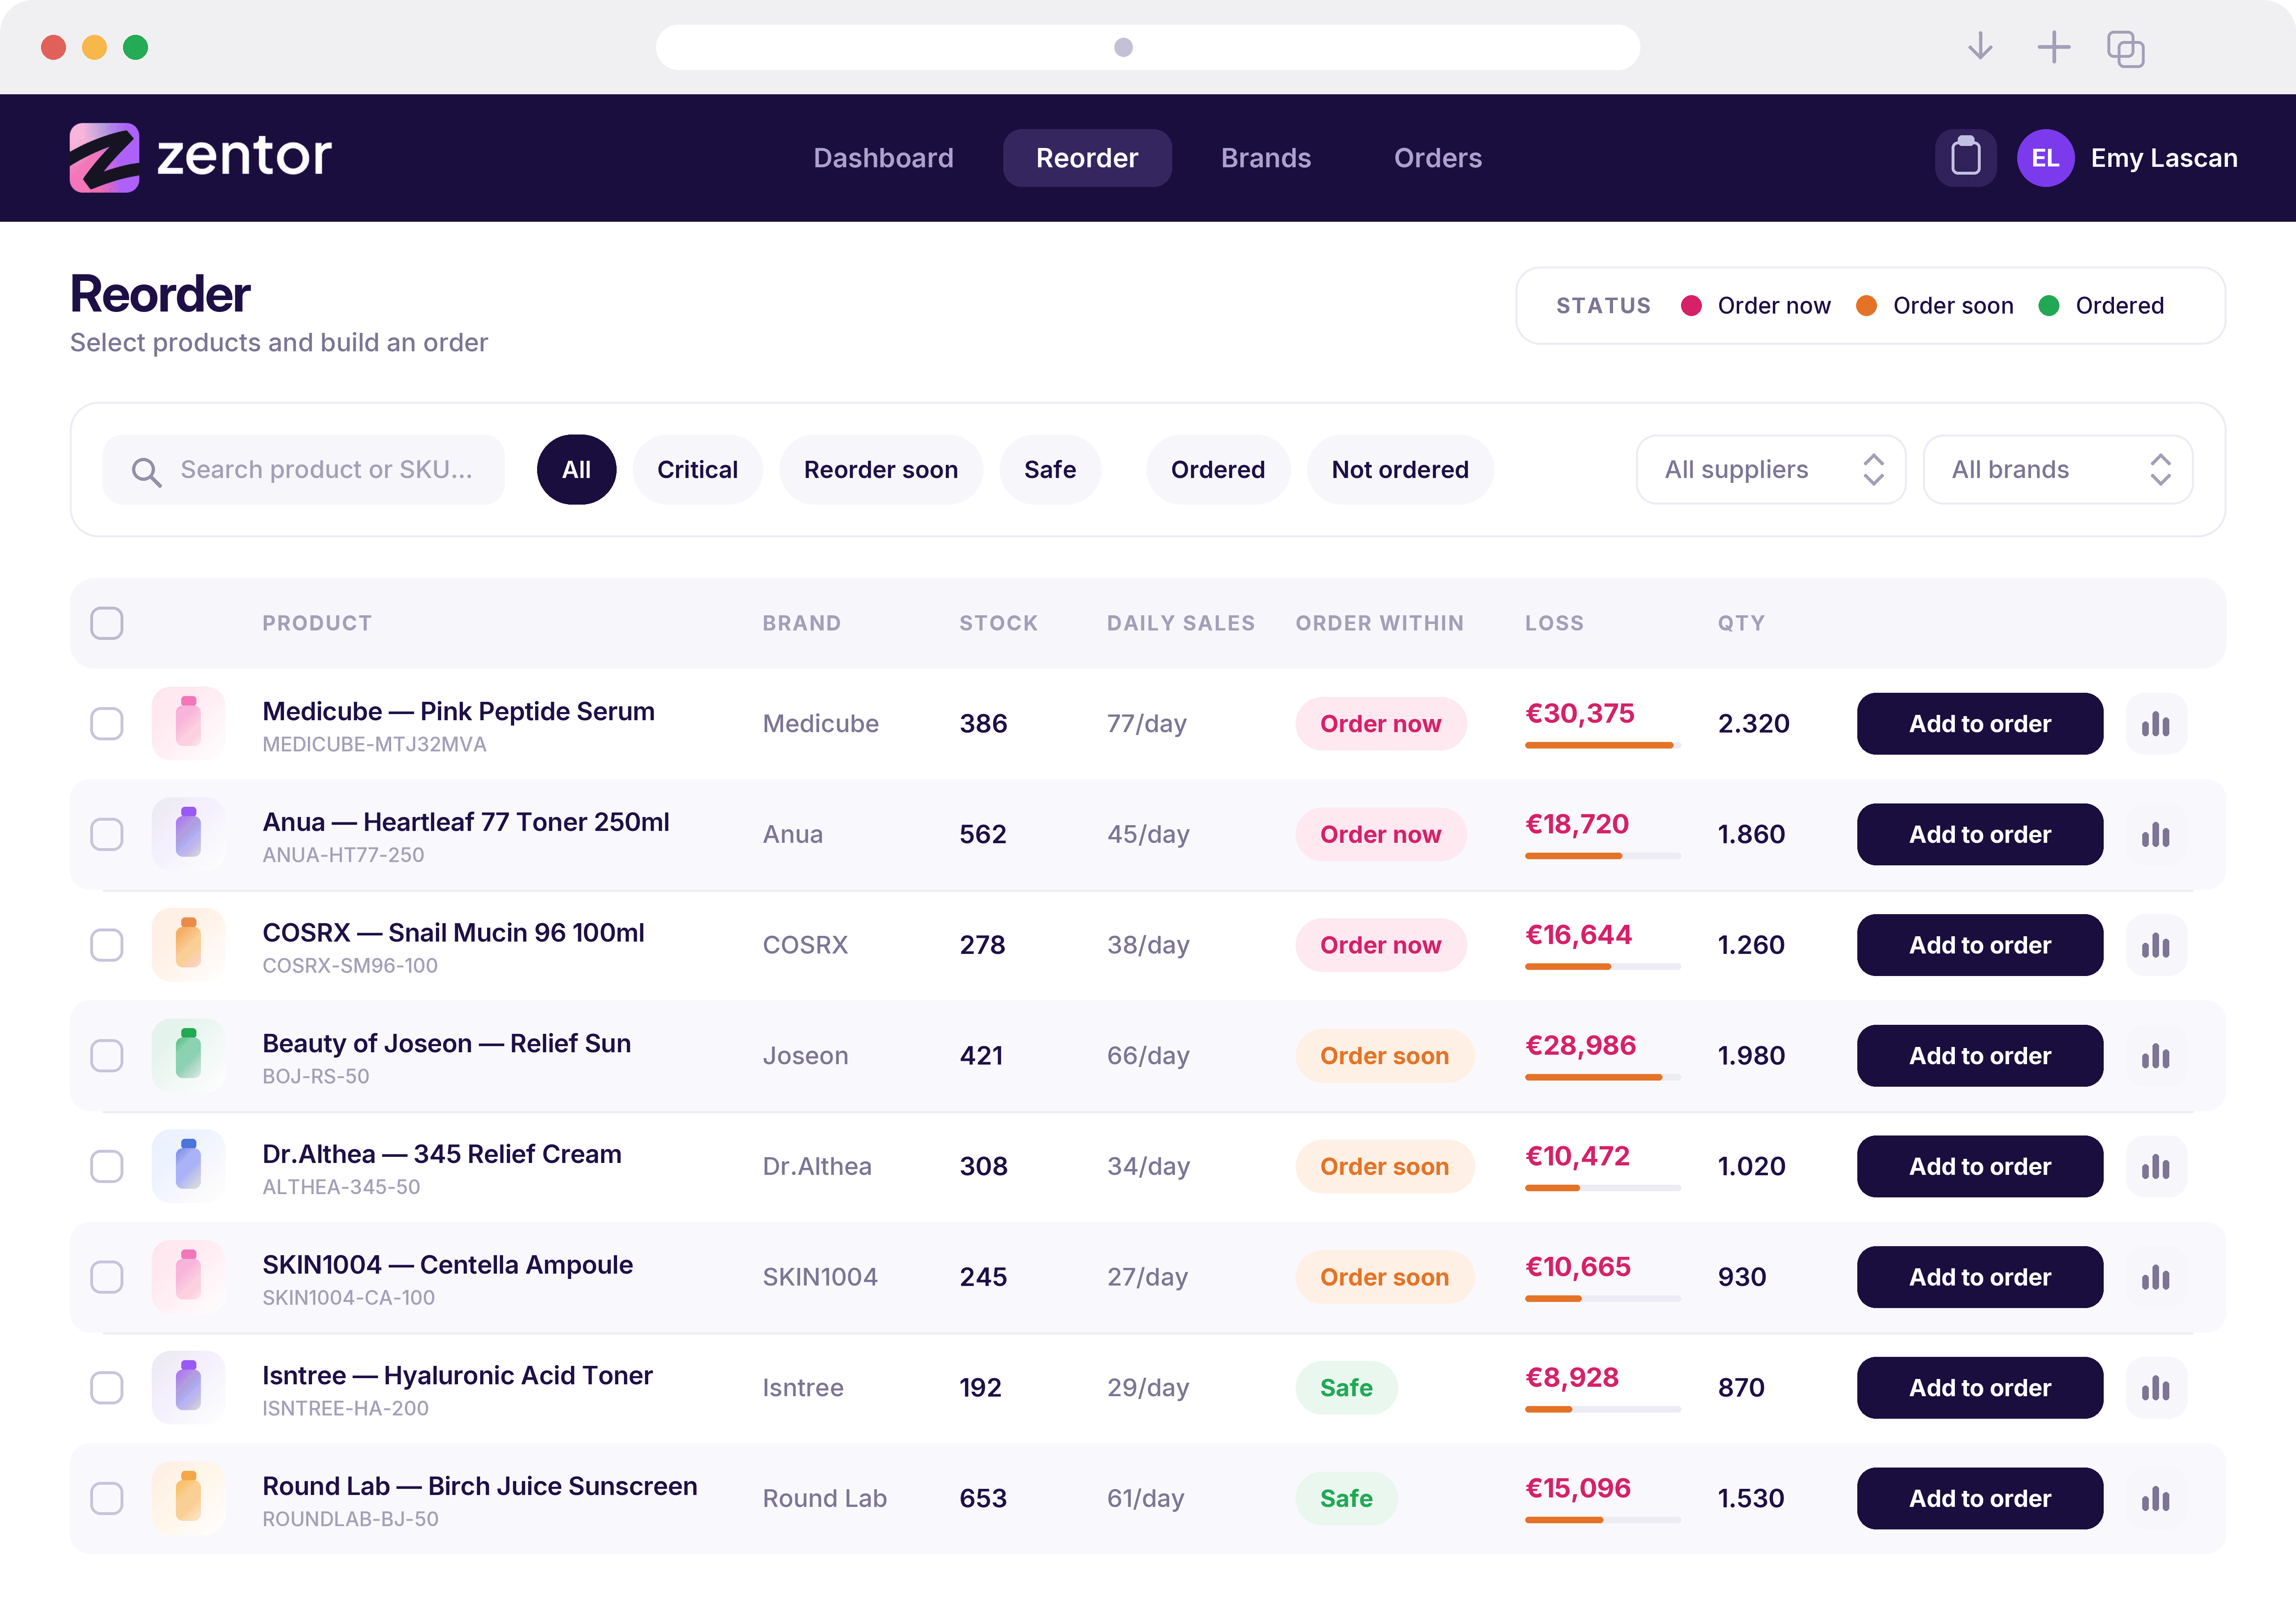The image size is (2296, 1611).
Task: Select the Reorder navigation tab
Action: 1087,158
